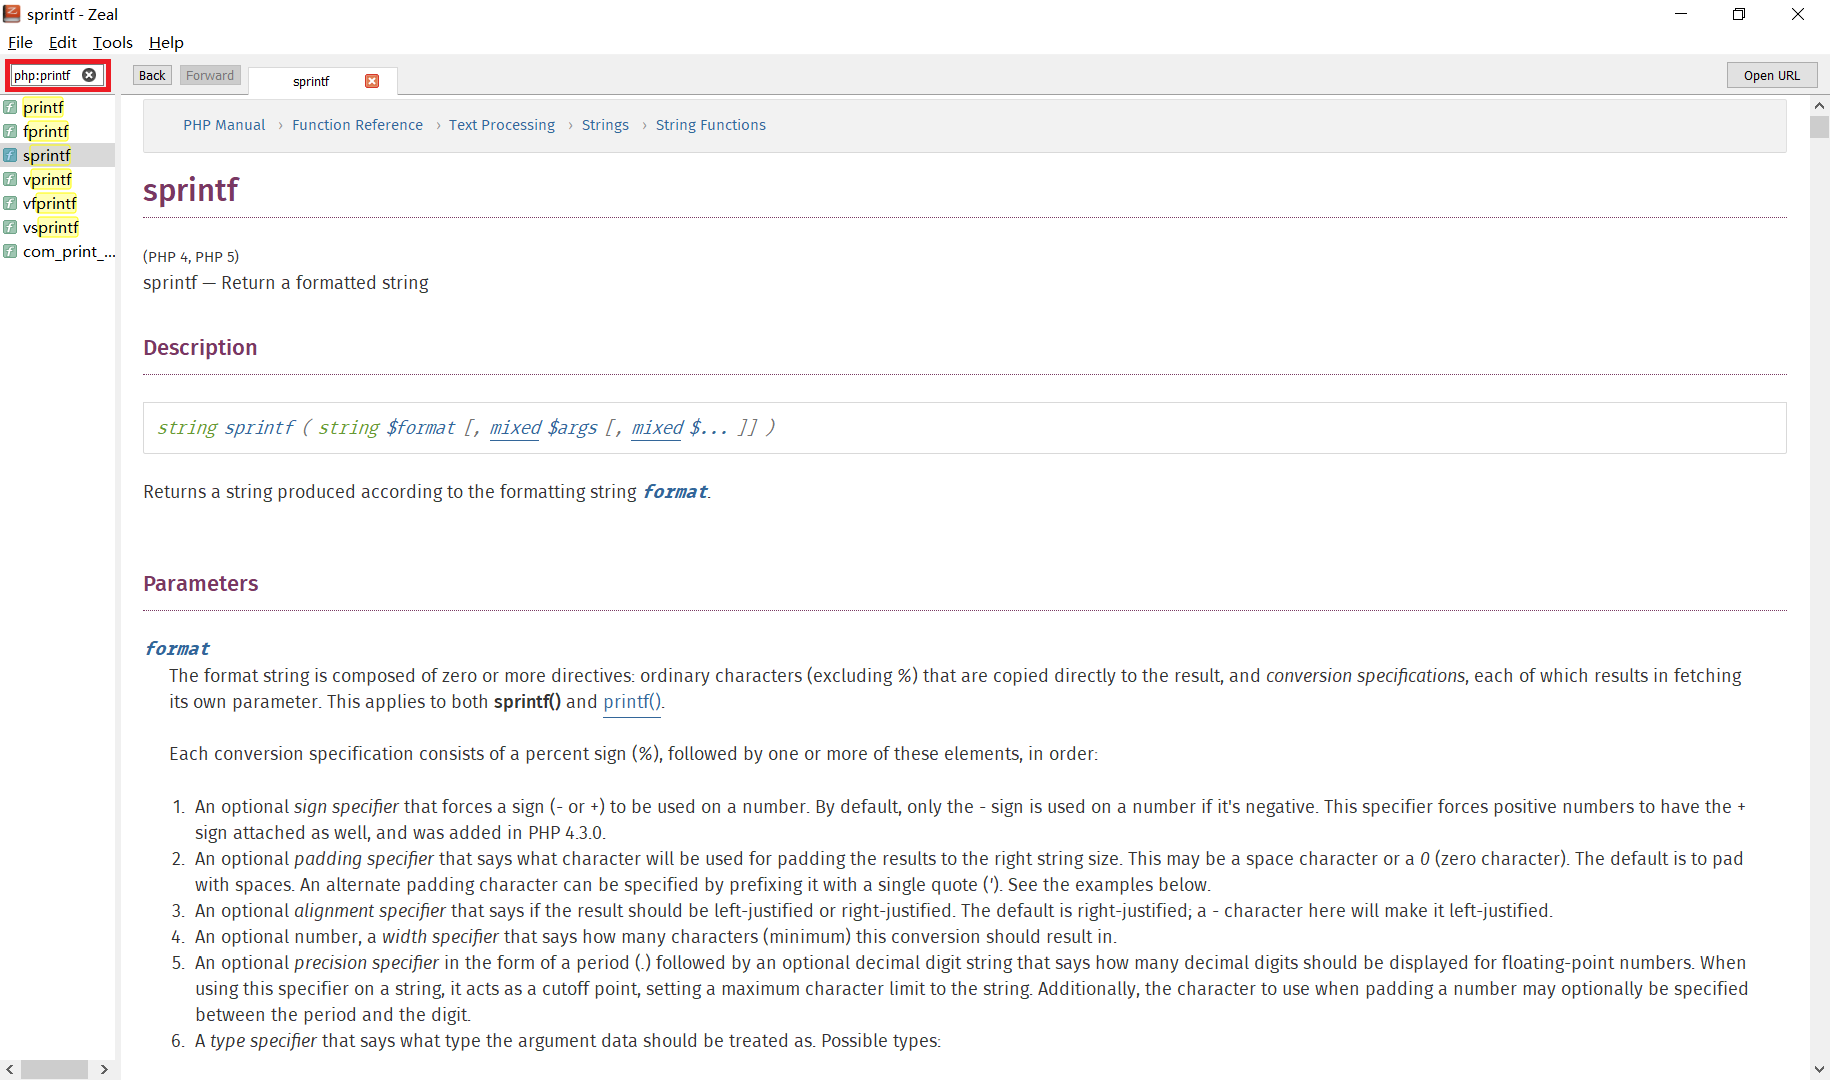Click the Parameters section heading
The height and width of the screenshot is (1080, 1830).
(x=200, y=584)
